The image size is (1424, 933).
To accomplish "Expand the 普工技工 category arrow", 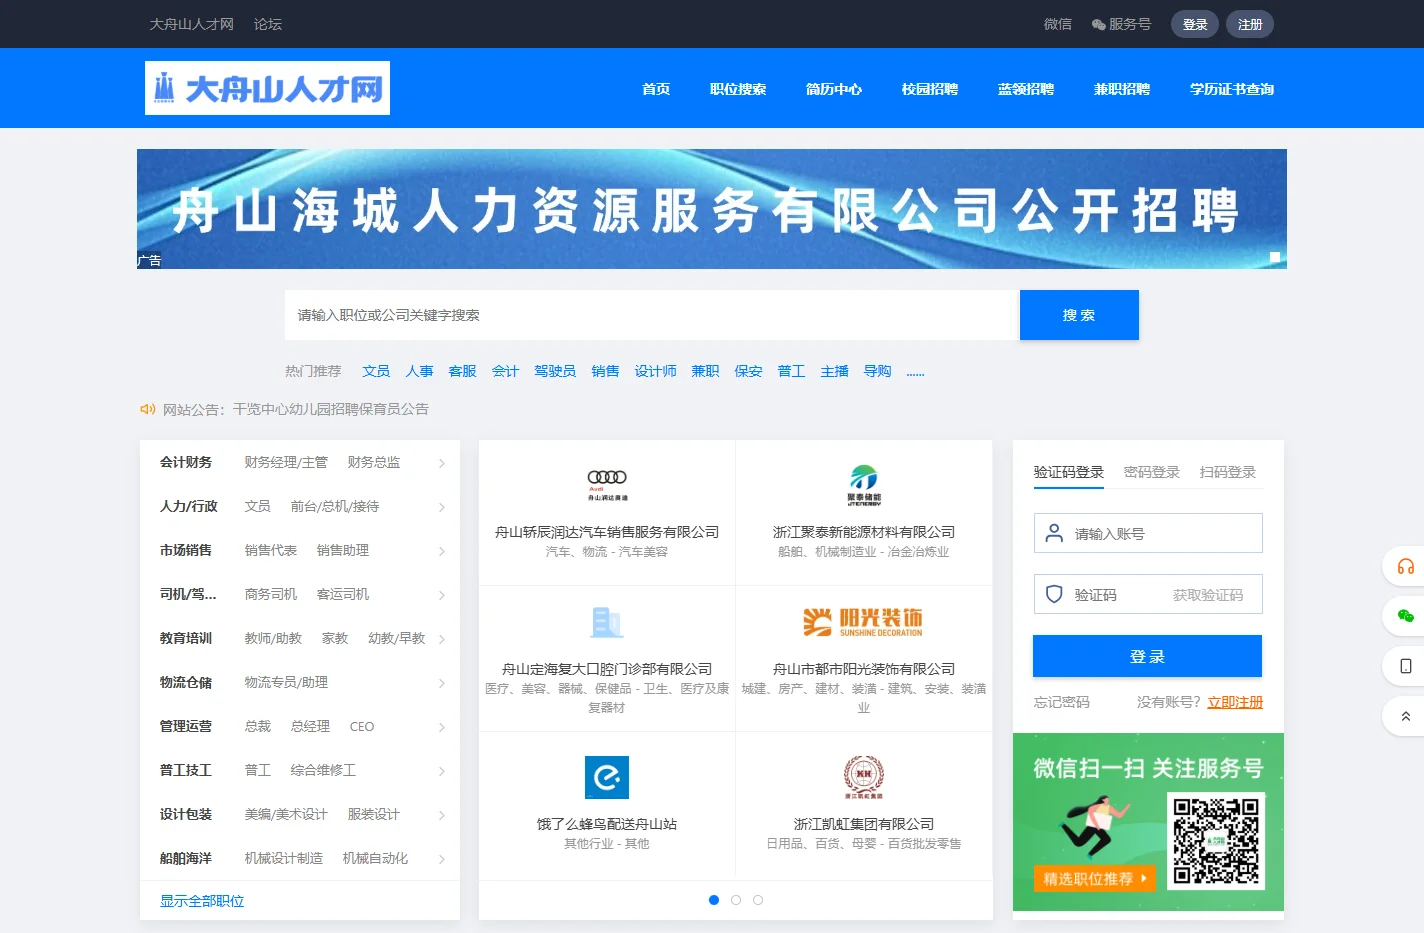I will click(x=442, y=771).
